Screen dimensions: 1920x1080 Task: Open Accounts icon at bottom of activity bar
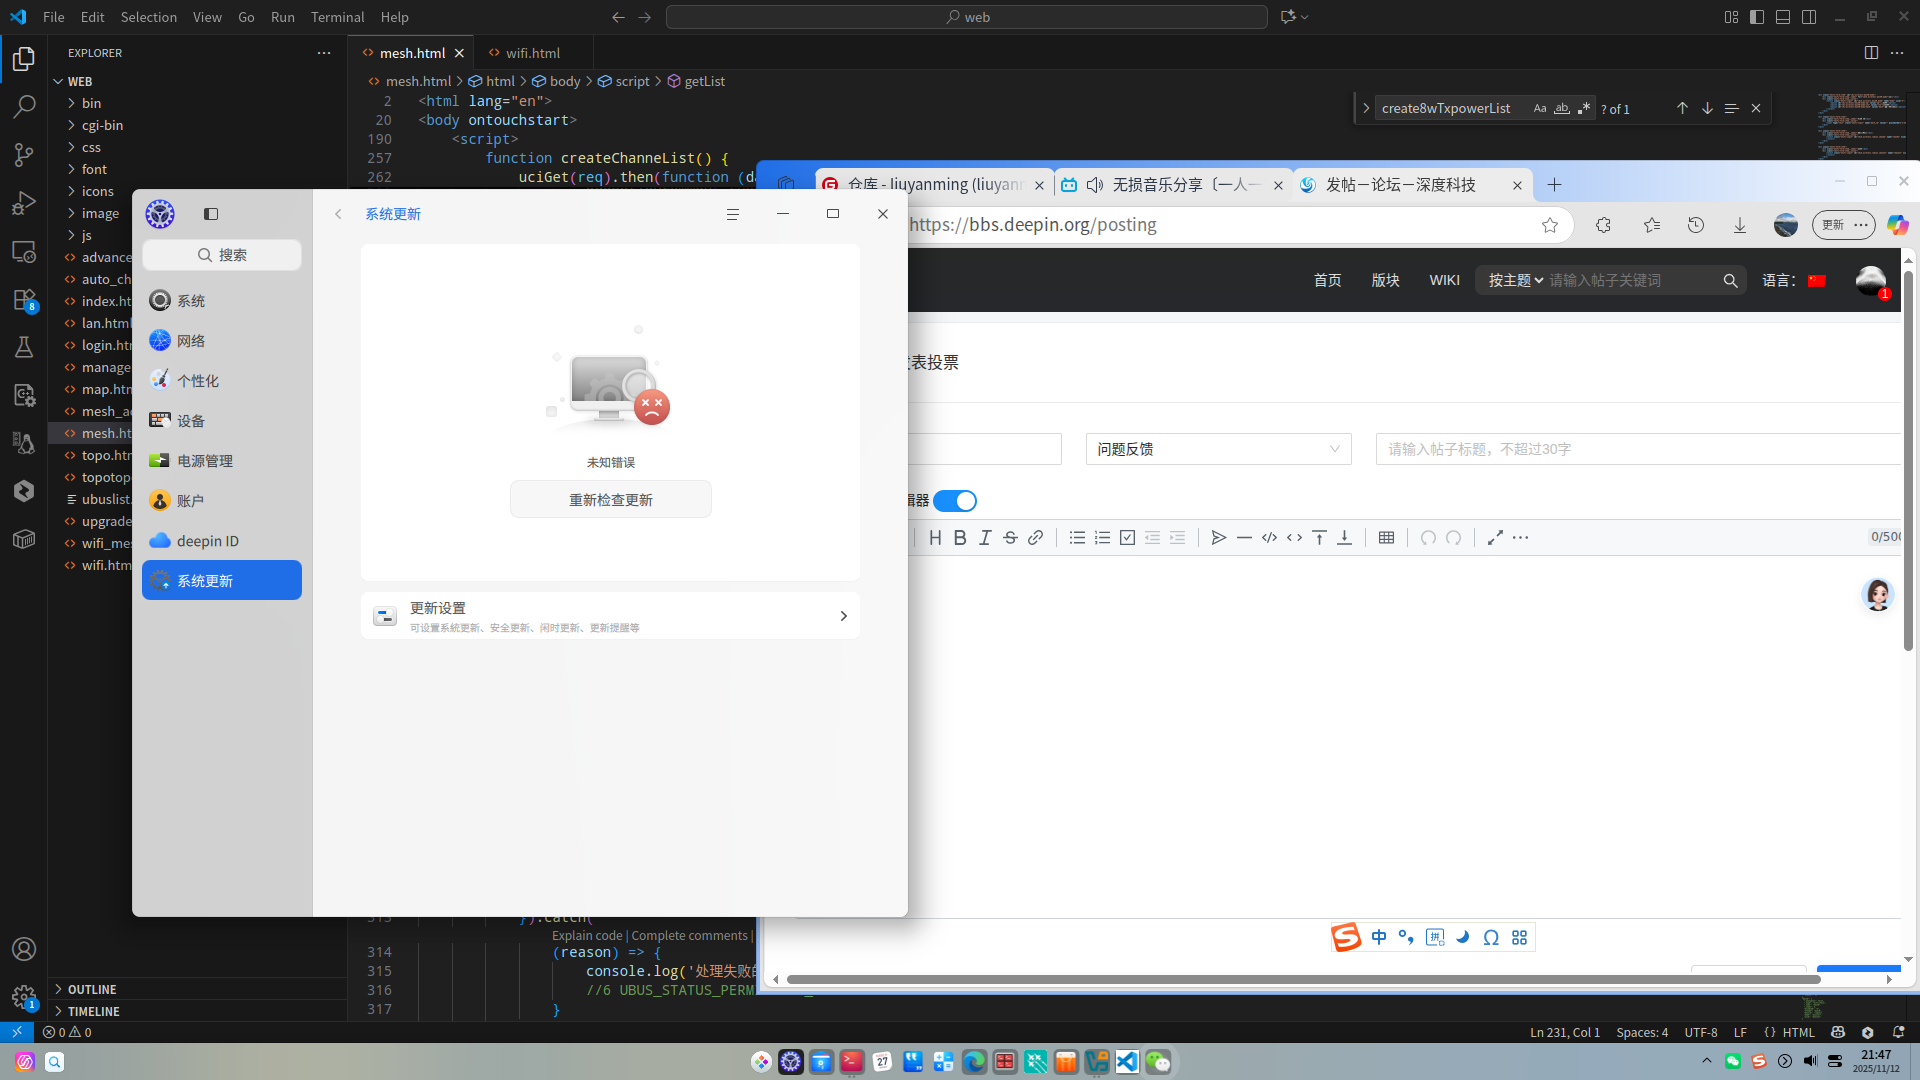pos(24,949)
